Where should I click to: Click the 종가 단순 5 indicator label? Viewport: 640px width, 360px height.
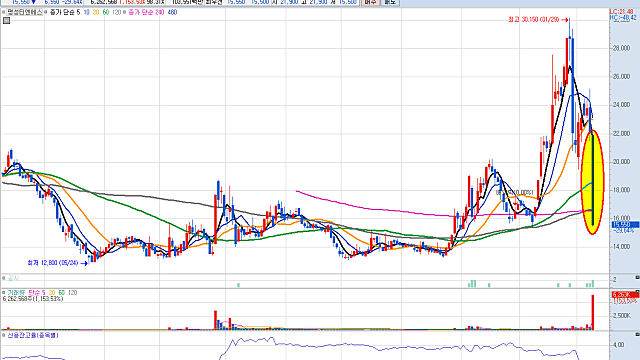tap(65, 12)
